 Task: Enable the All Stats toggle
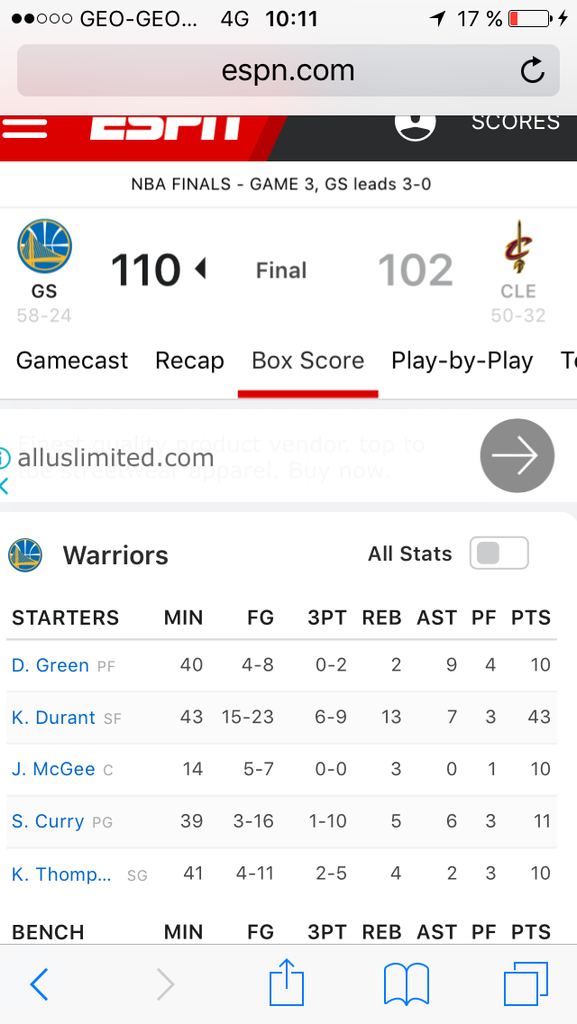tap(499, 553)
